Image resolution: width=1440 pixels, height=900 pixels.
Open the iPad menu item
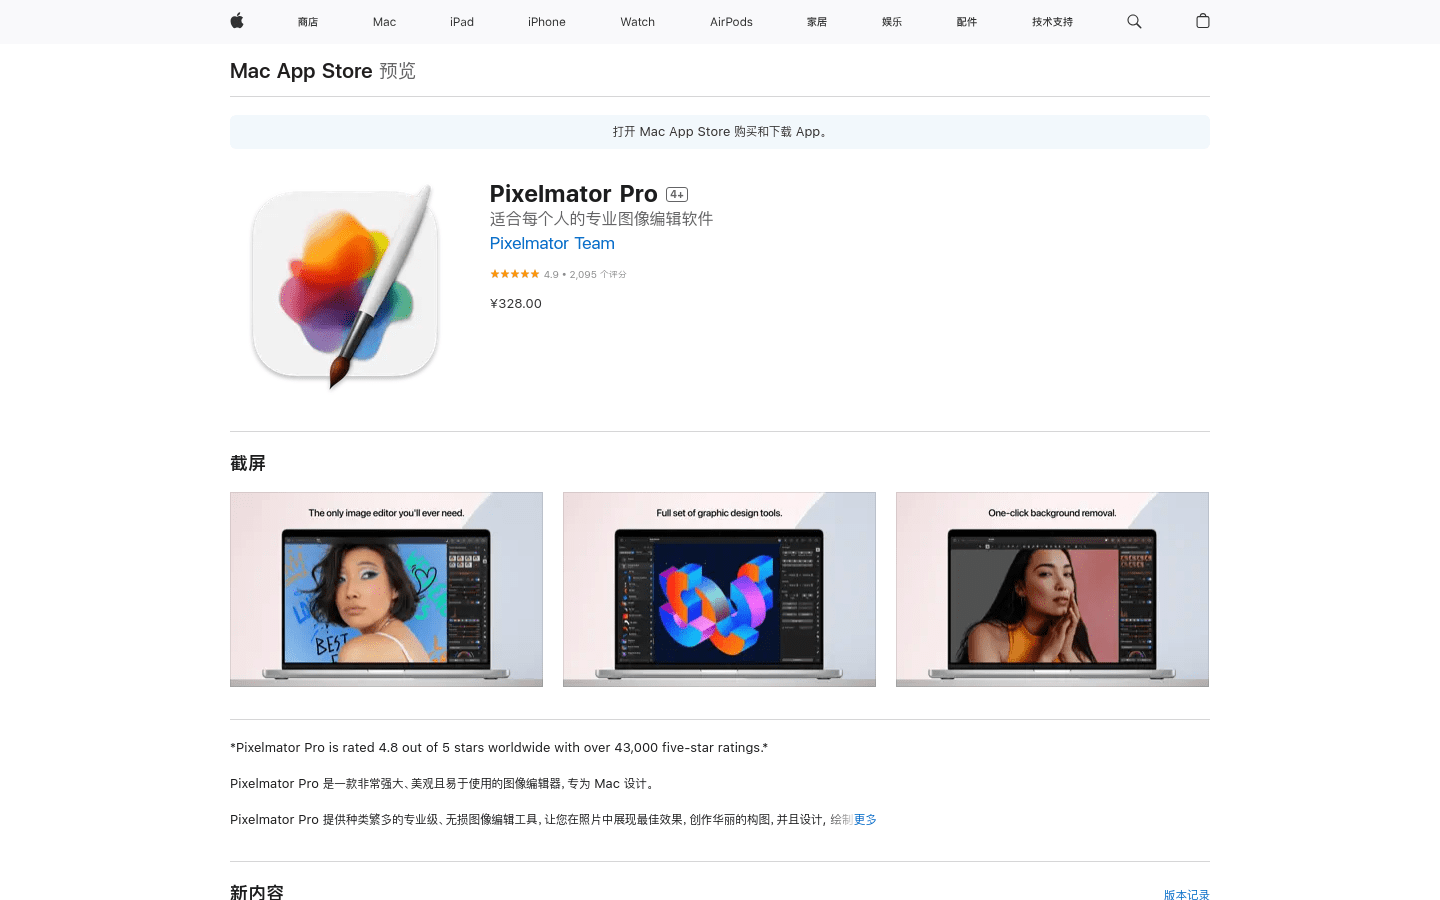point(462,22)
